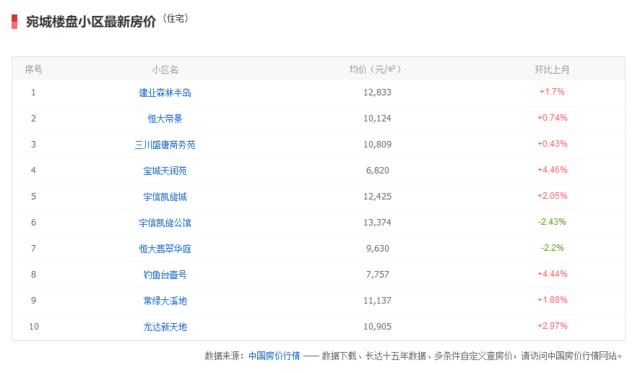Image resolution: width=640 pixels, height=373 pixels.
Task: Click the +2.97% change value
Action: (552, 326)
